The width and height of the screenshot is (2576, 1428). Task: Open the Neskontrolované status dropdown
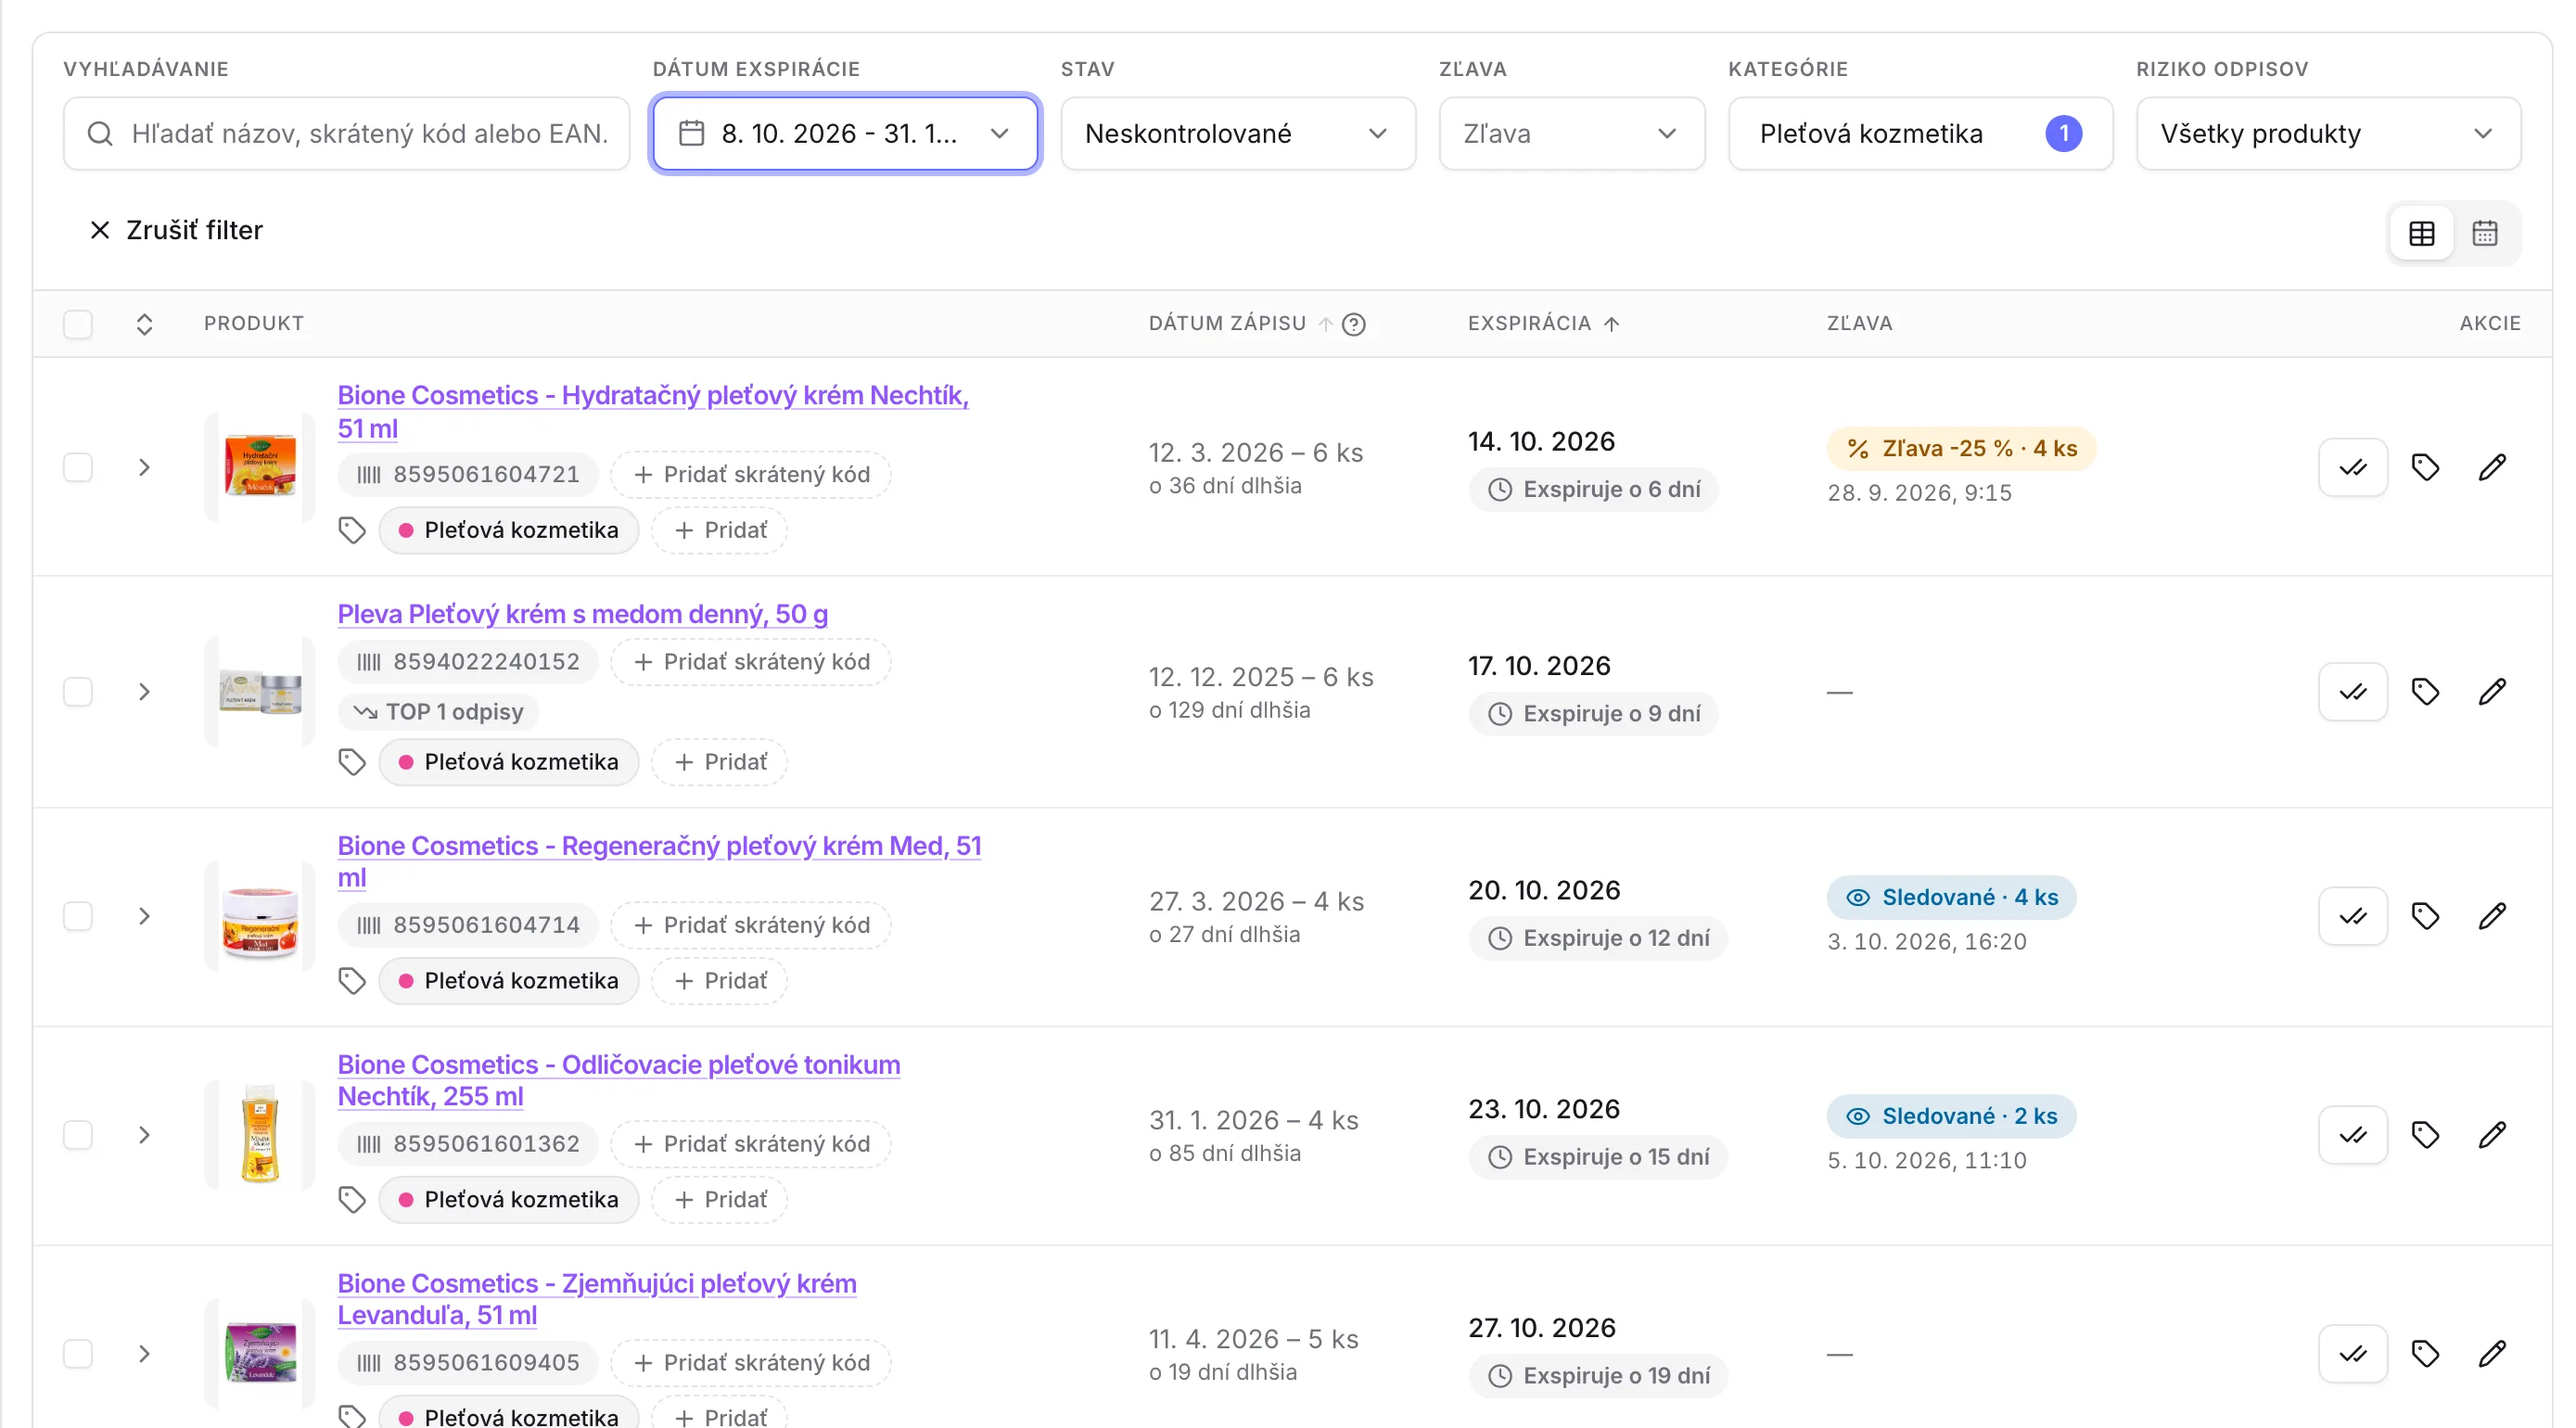pos(1237,133)
